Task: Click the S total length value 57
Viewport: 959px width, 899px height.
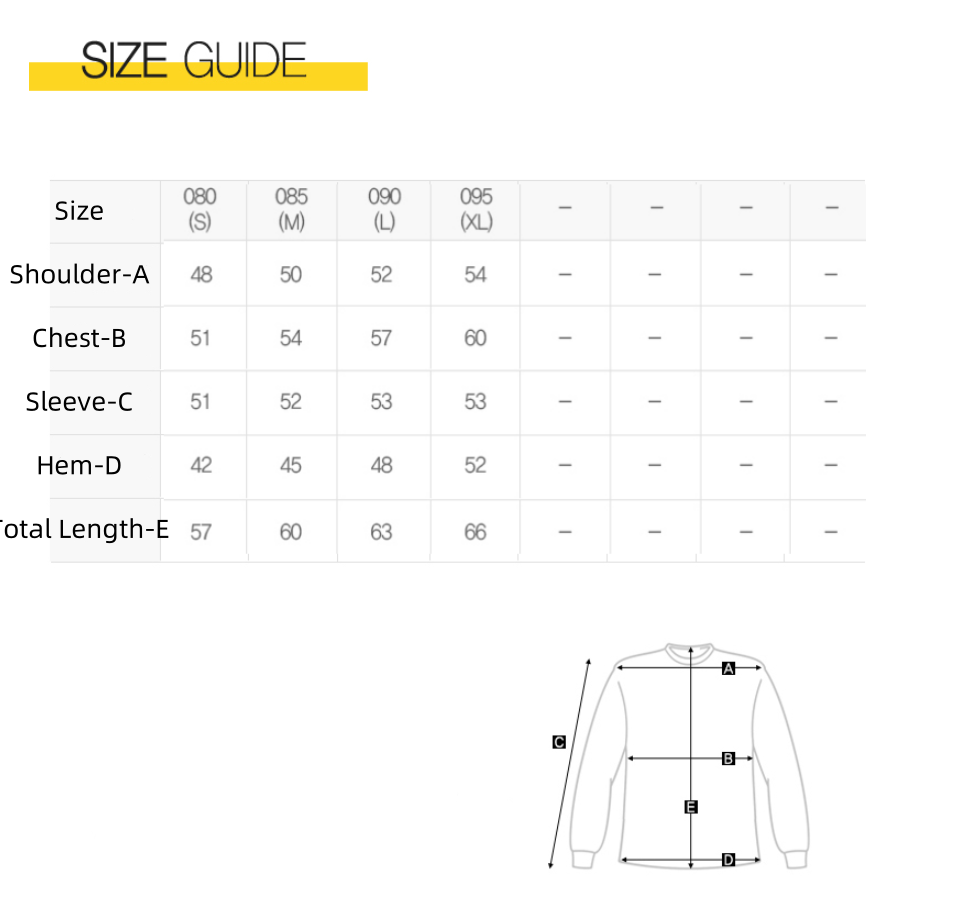Action: (x=201, y=532)
